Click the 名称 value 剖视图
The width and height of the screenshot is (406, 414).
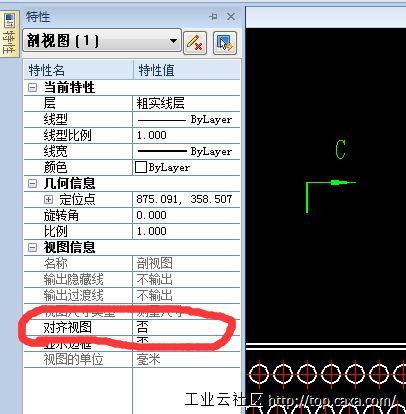155,263
